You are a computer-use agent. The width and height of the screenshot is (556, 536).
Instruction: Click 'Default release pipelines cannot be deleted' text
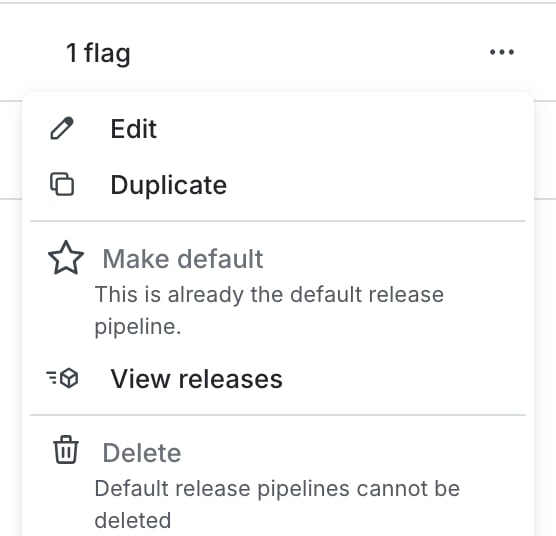point(277,504)
